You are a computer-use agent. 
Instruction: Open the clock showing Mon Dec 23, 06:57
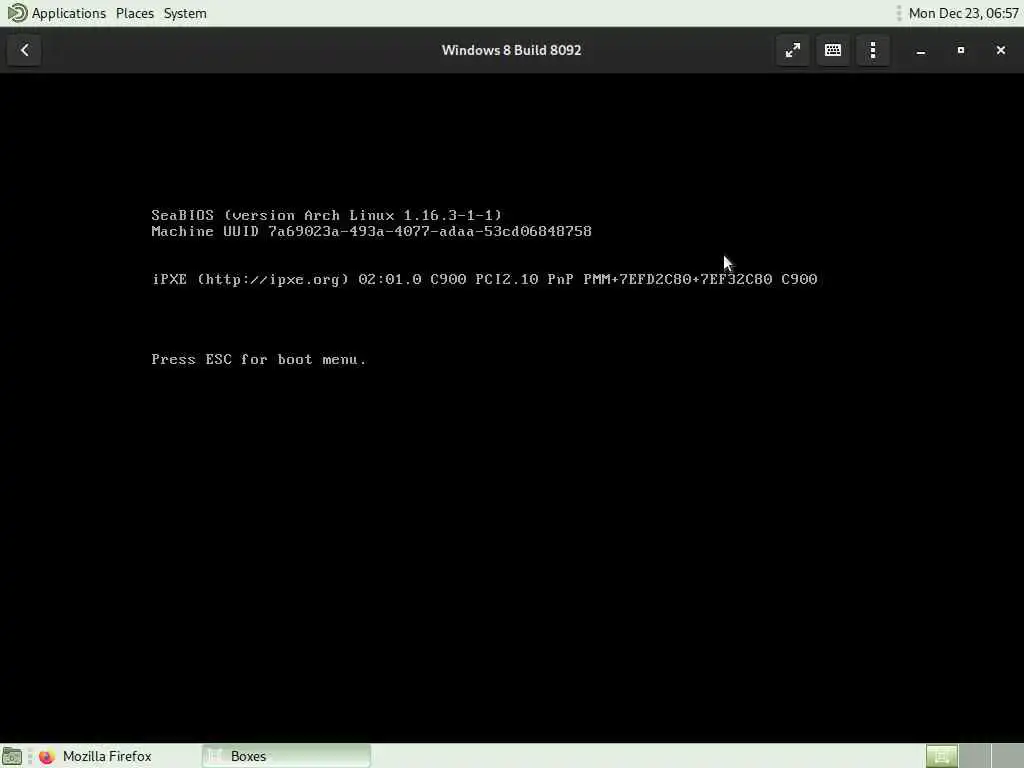tap(963, 13)
